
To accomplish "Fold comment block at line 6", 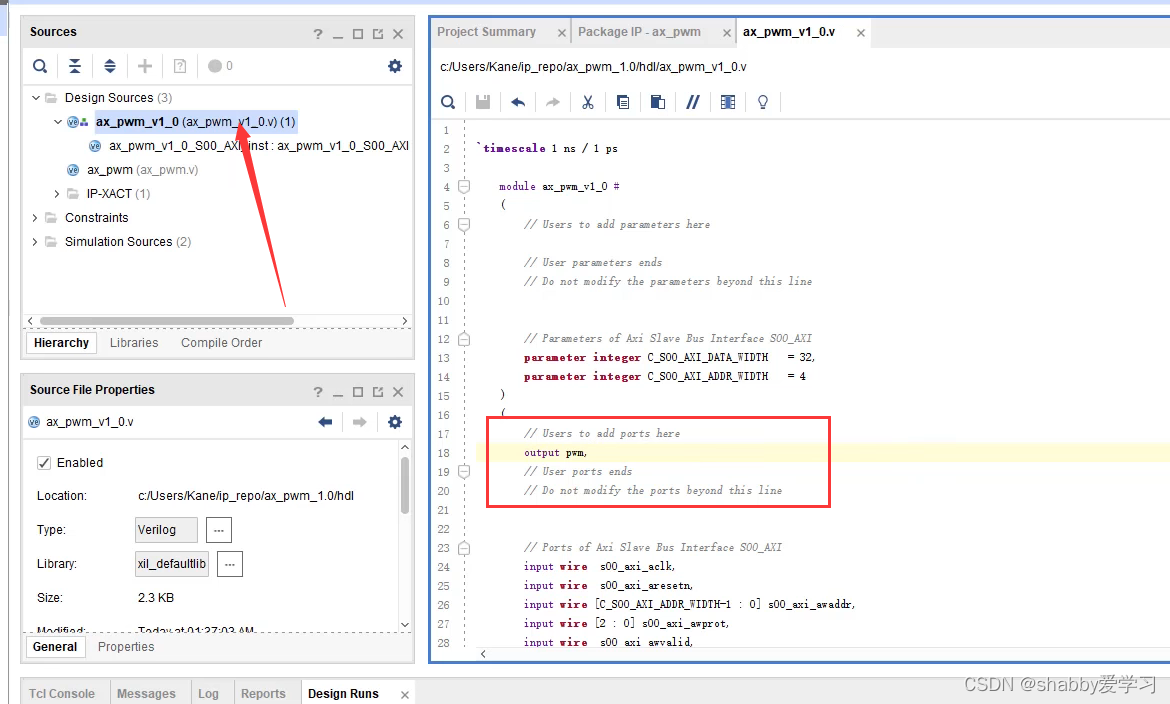I will tap(464, 225).
